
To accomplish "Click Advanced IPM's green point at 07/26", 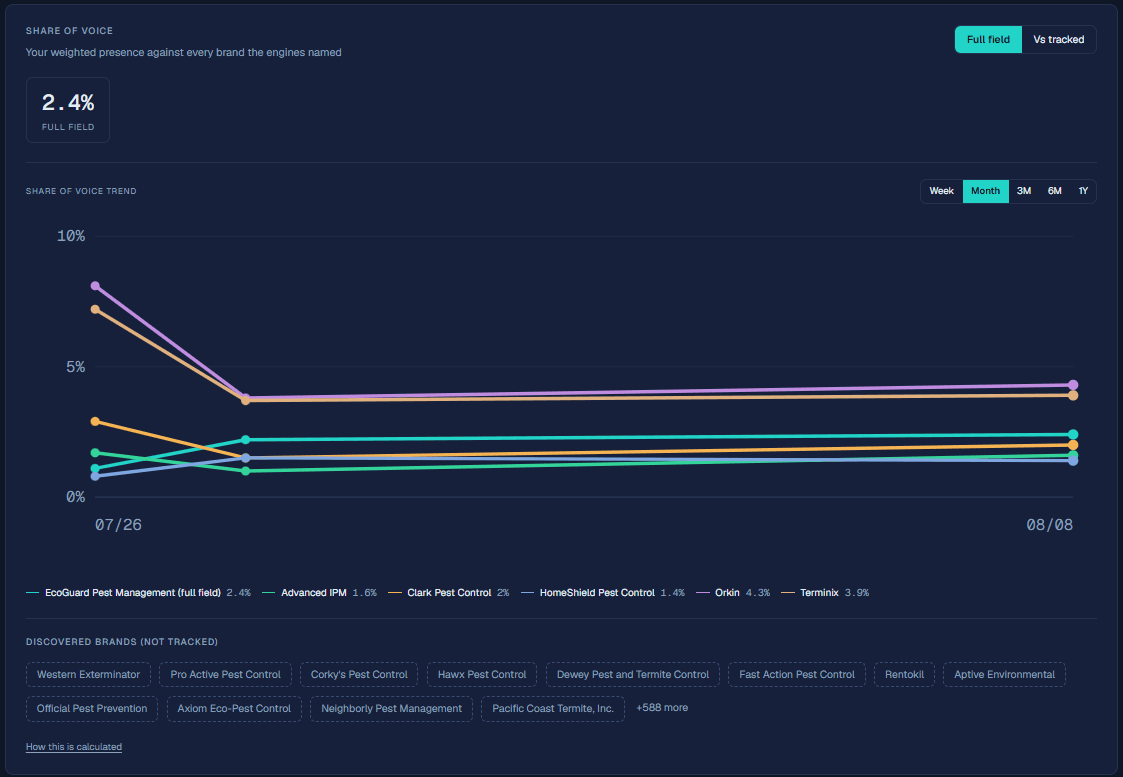I will (95, 453).
